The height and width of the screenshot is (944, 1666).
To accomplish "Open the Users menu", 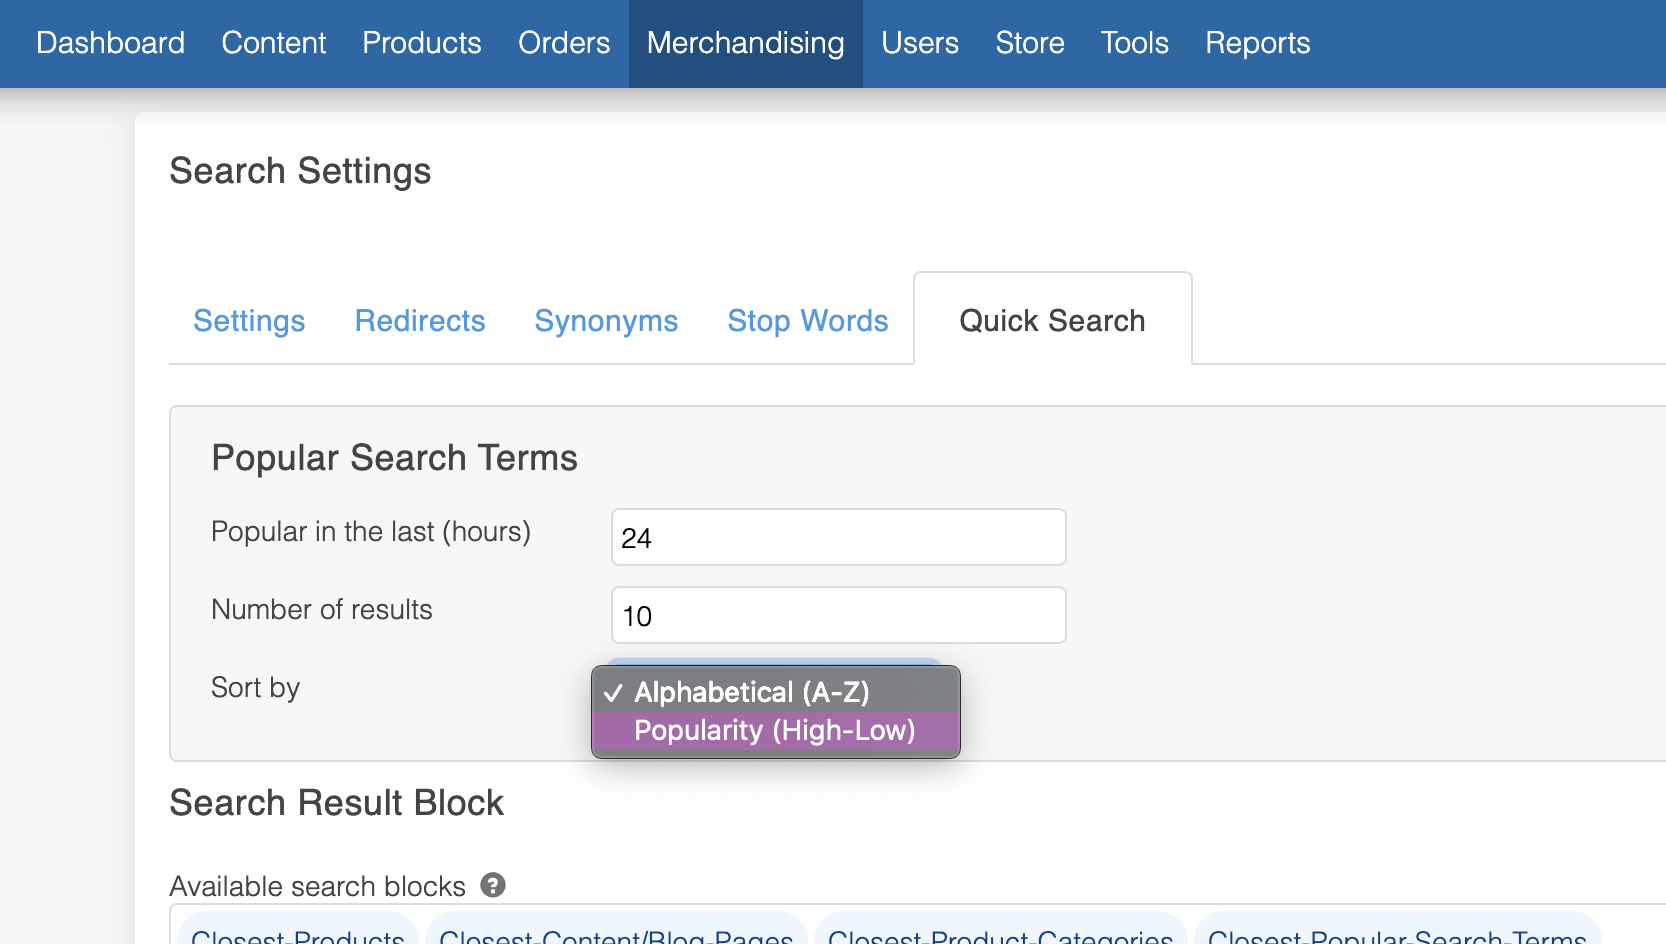I will [919, 43].
